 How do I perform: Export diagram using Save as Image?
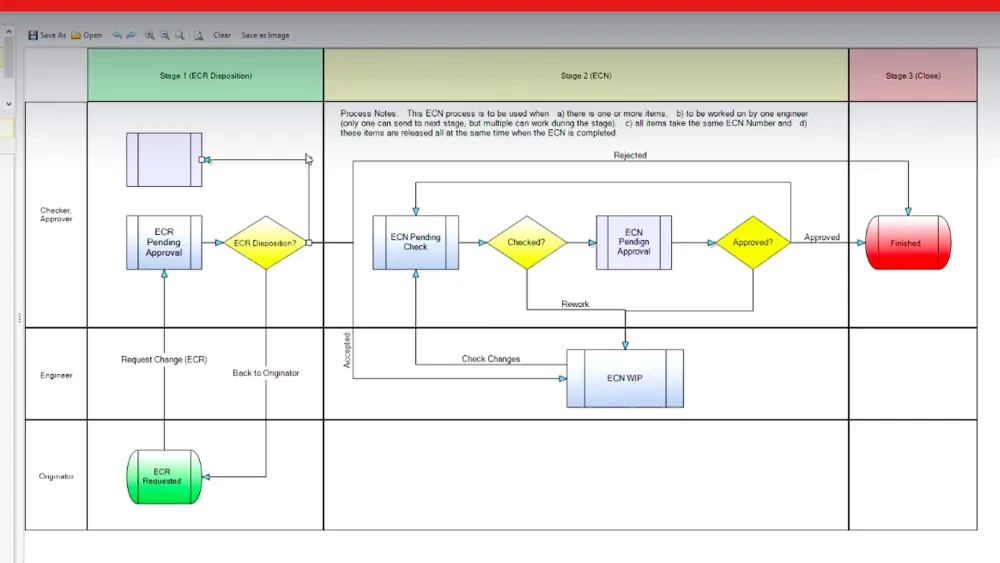click(x=265, y=35)
